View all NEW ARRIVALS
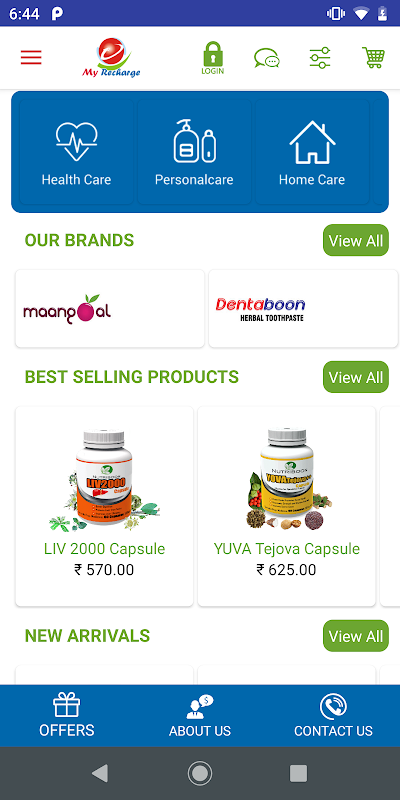This screenshot has width=400, height=800. 356,636
